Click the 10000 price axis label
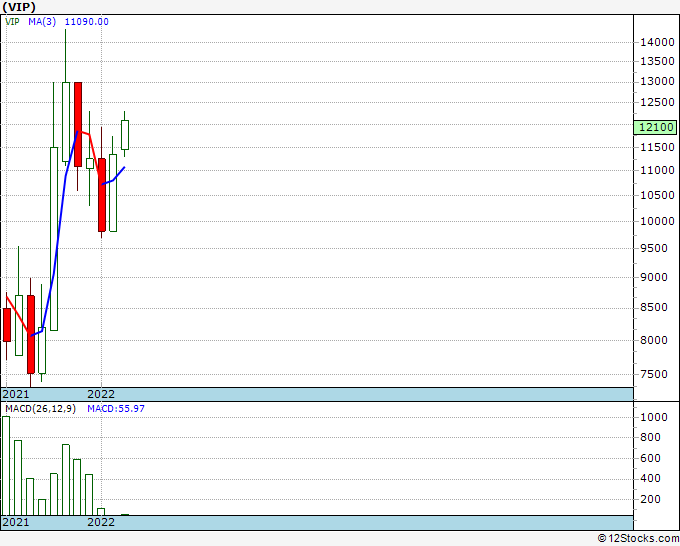680x546 pixels. [657, 221]
